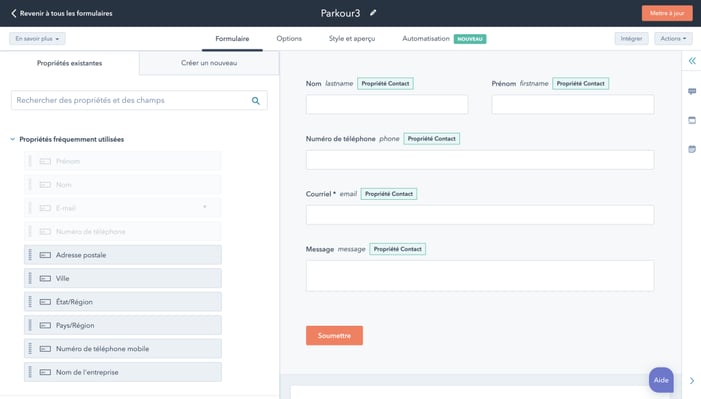Click the Mettre à jour button

(667, 13)
